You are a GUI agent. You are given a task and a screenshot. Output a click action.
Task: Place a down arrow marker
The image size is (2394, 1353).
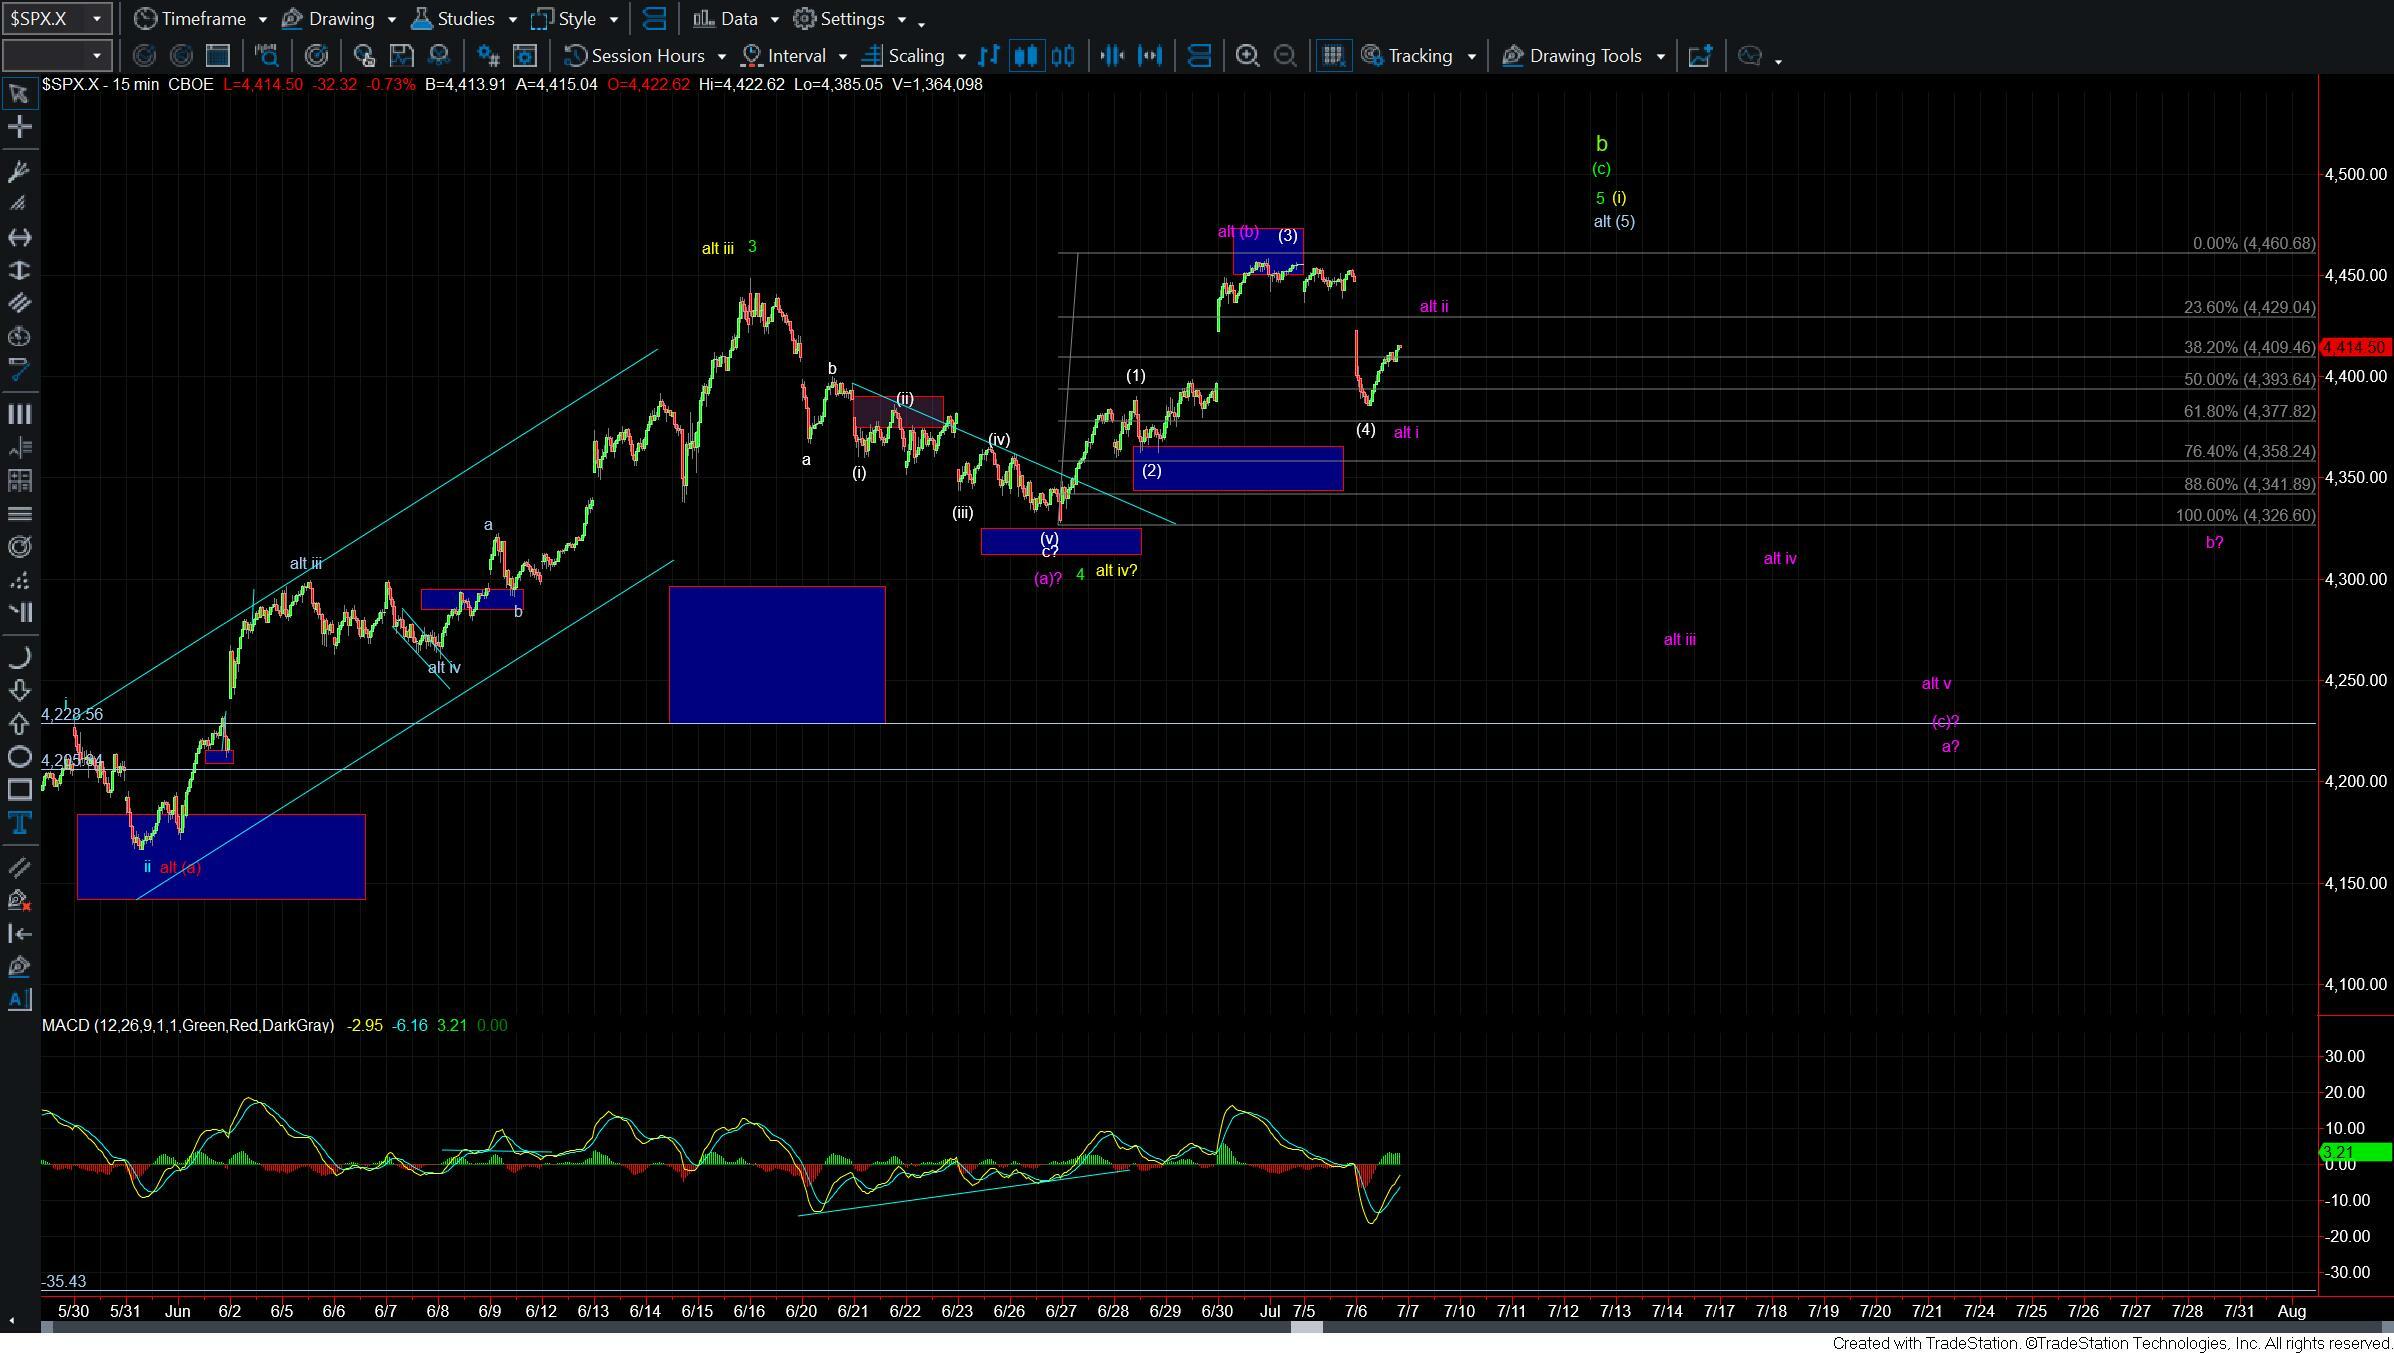click(x=19, y=690)
